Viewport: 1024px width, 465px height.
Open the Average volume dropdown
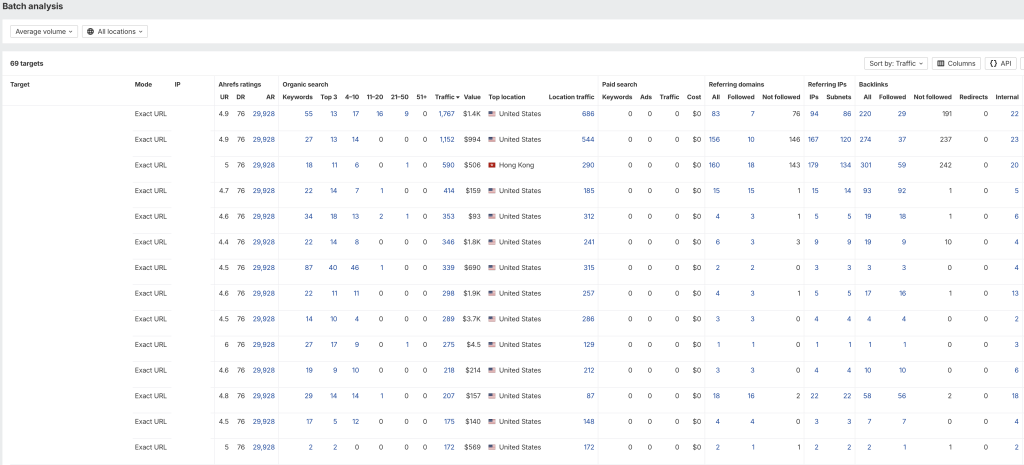tap(44, 31)
